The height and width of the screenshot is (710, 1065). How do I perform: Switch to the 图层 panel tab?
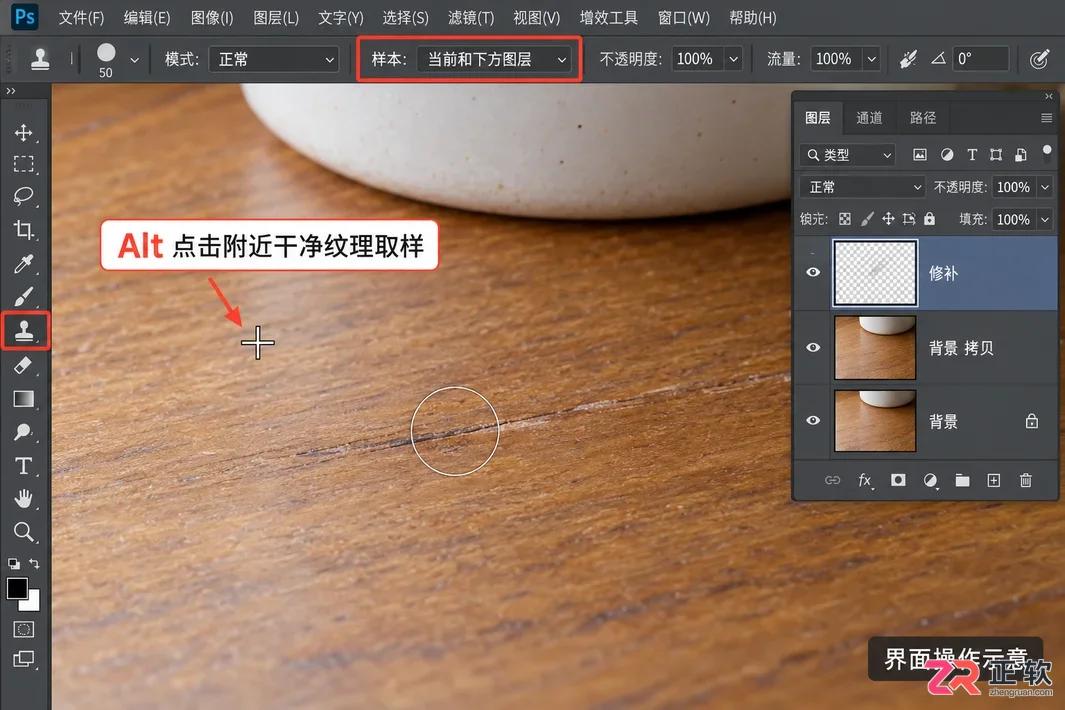point(818,118)
